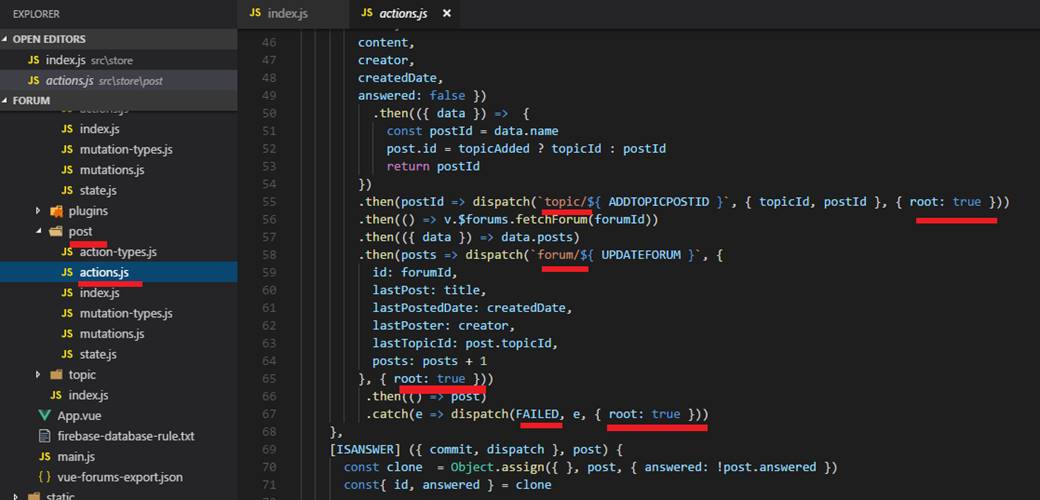Click the plugins folder icon
The image size is (1040, 500).
(56, 211)
